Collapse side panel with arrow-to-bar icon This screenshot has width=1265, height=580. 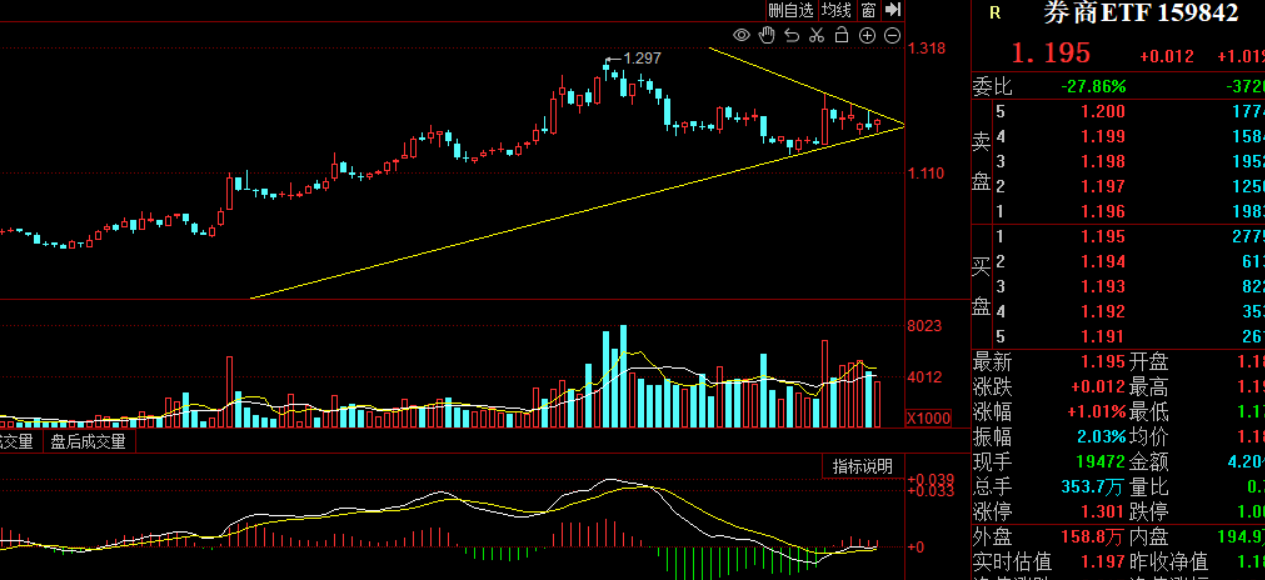893,10
